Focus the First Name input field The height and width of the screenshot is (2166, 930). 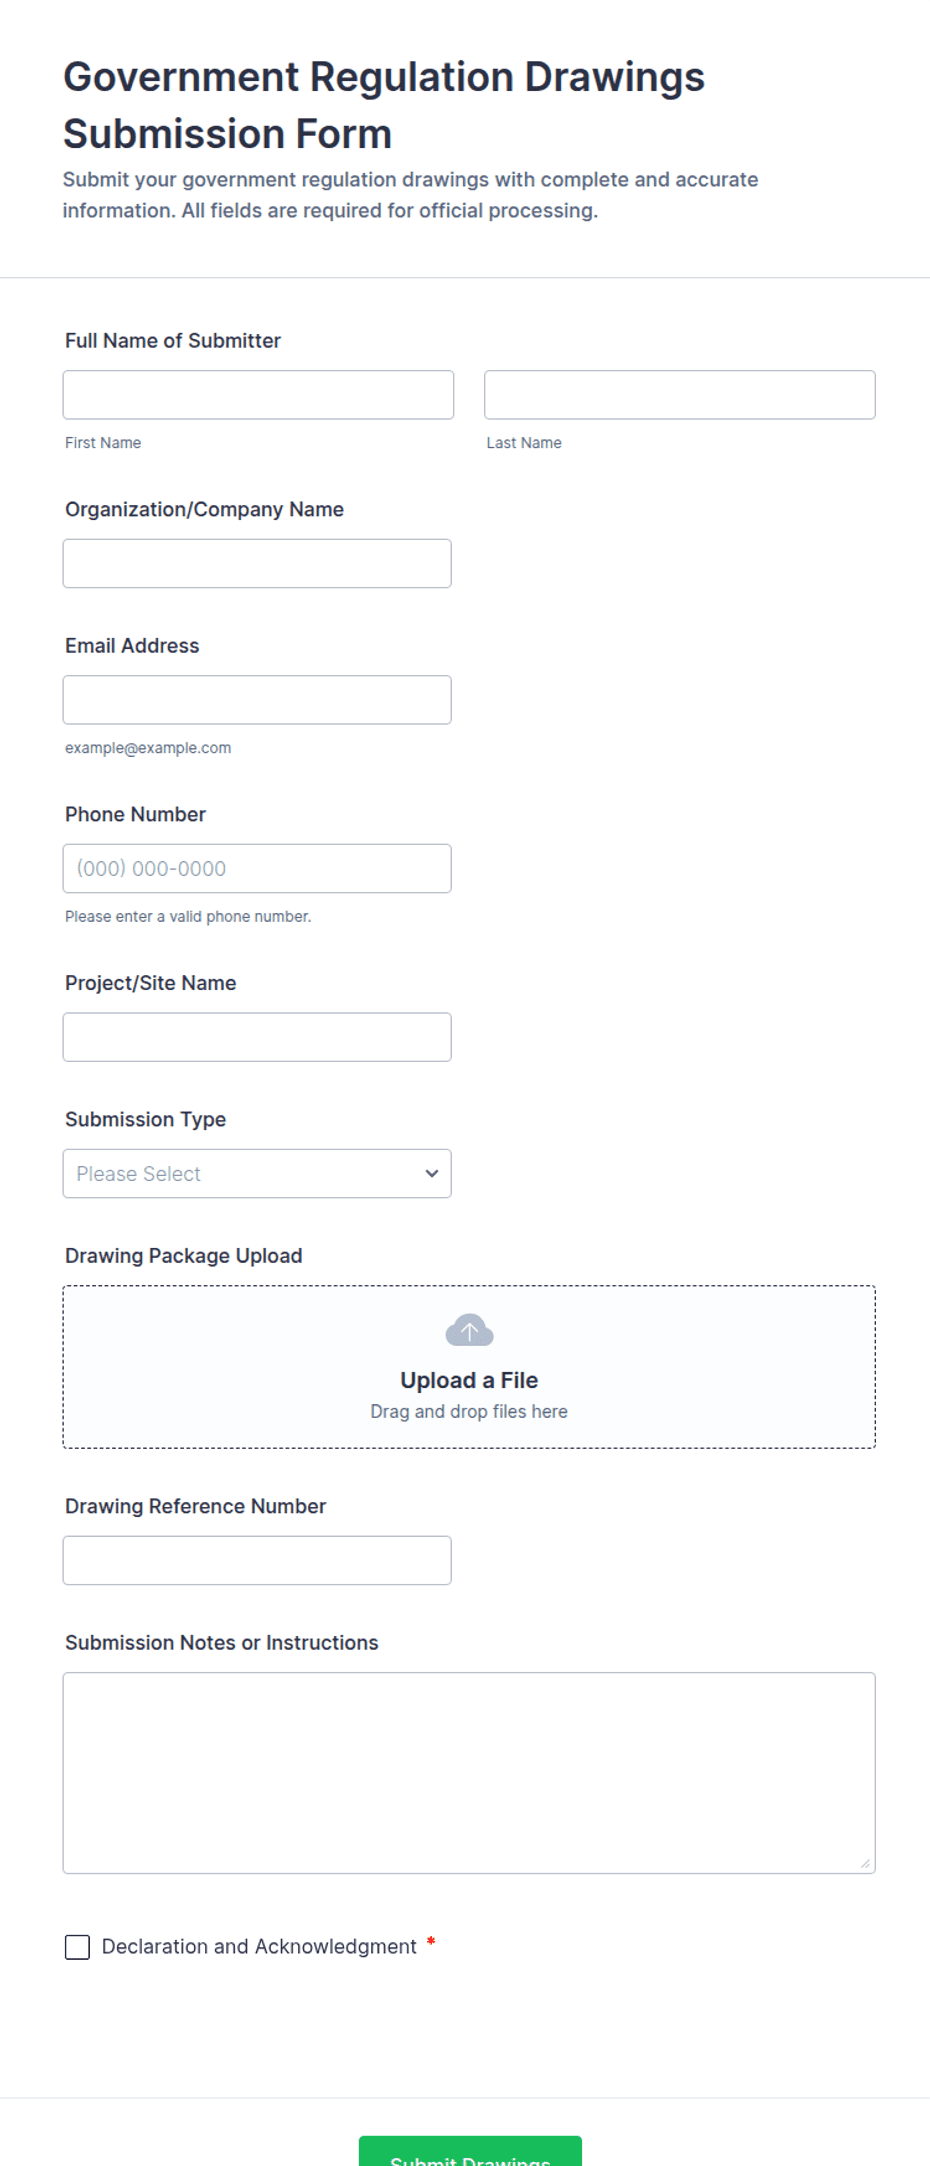258,395
